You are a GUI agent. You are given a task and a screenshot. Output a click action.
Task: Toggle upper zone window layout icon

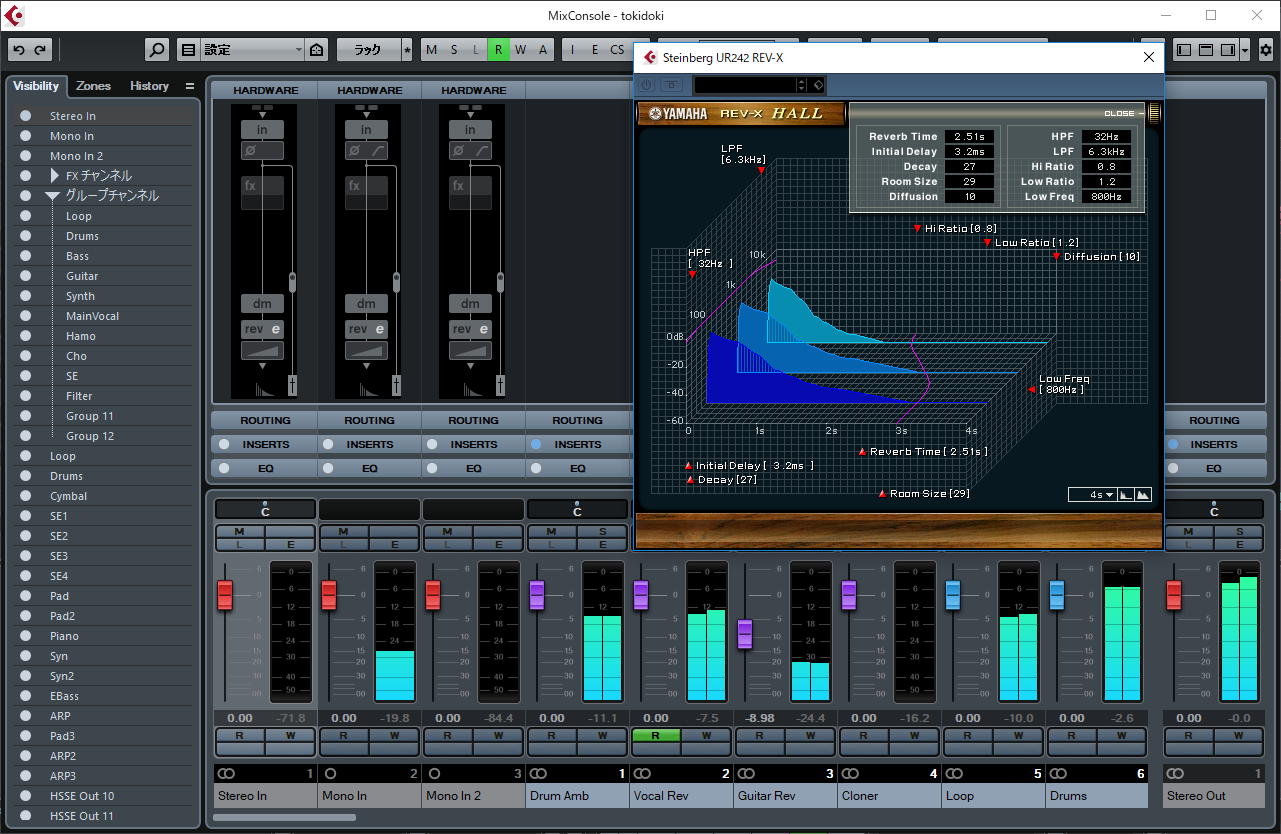pyautogui.click(x=1206, y=50)
